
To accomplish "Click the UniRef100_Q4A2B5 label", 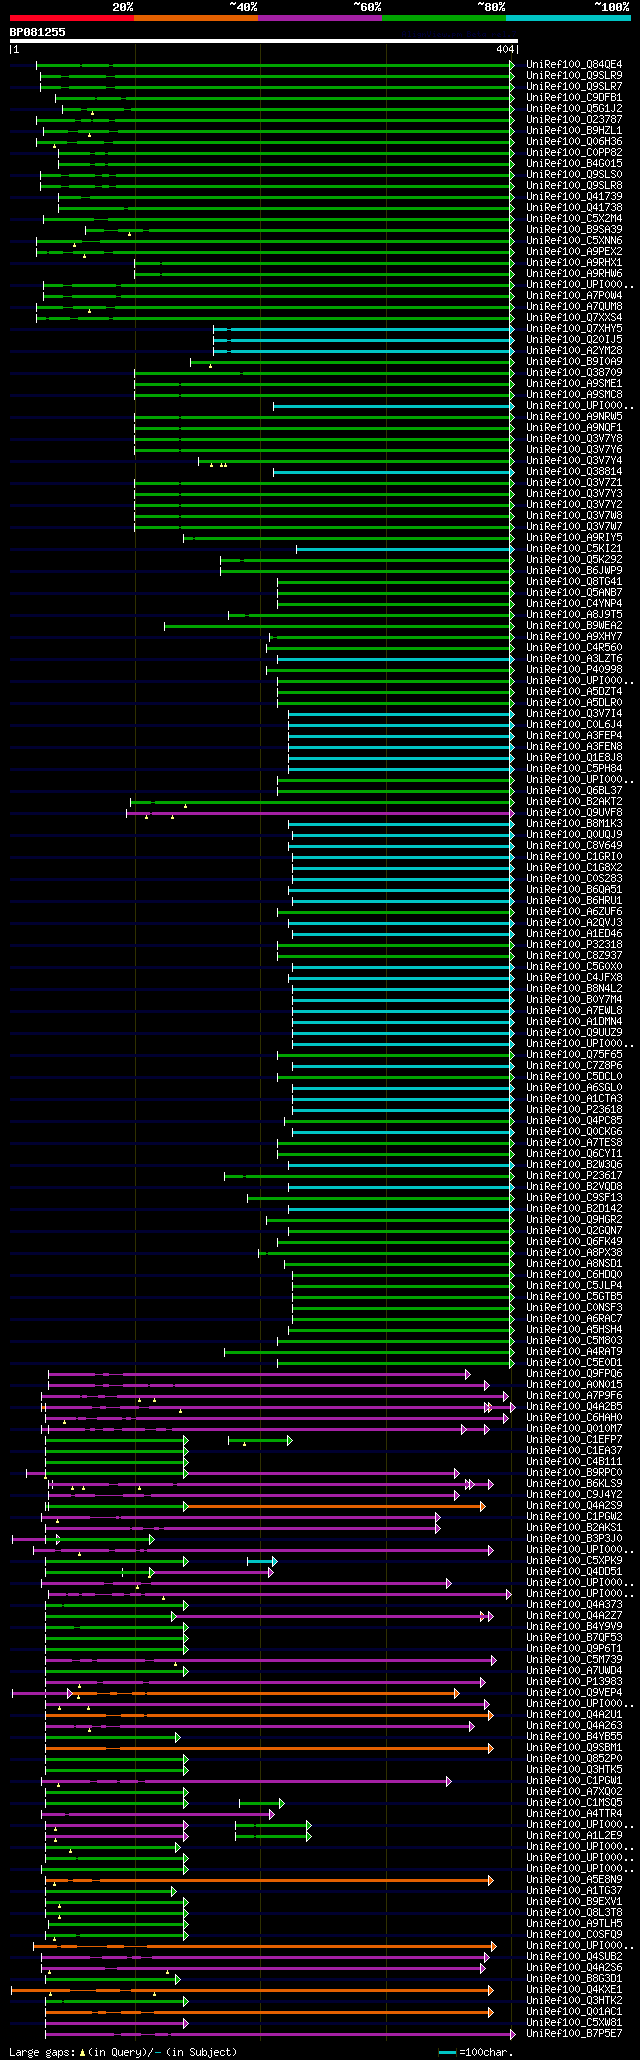I will click(574, 1407).
